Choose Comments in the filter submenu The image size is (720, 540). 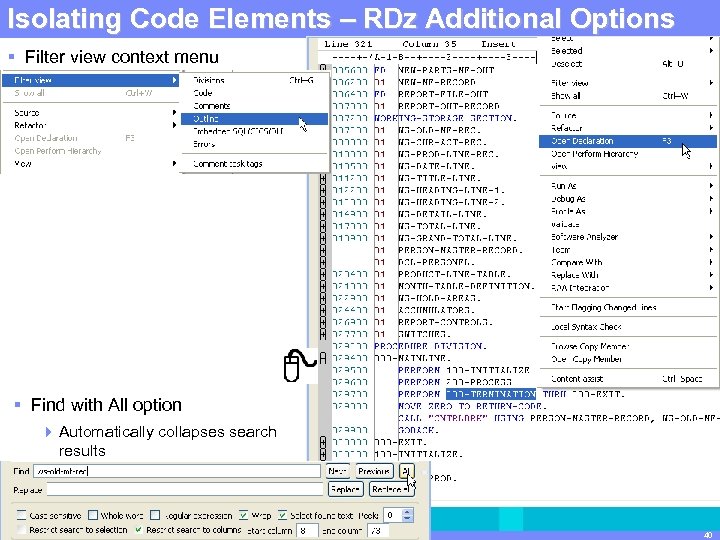click(x=254, y=106)
